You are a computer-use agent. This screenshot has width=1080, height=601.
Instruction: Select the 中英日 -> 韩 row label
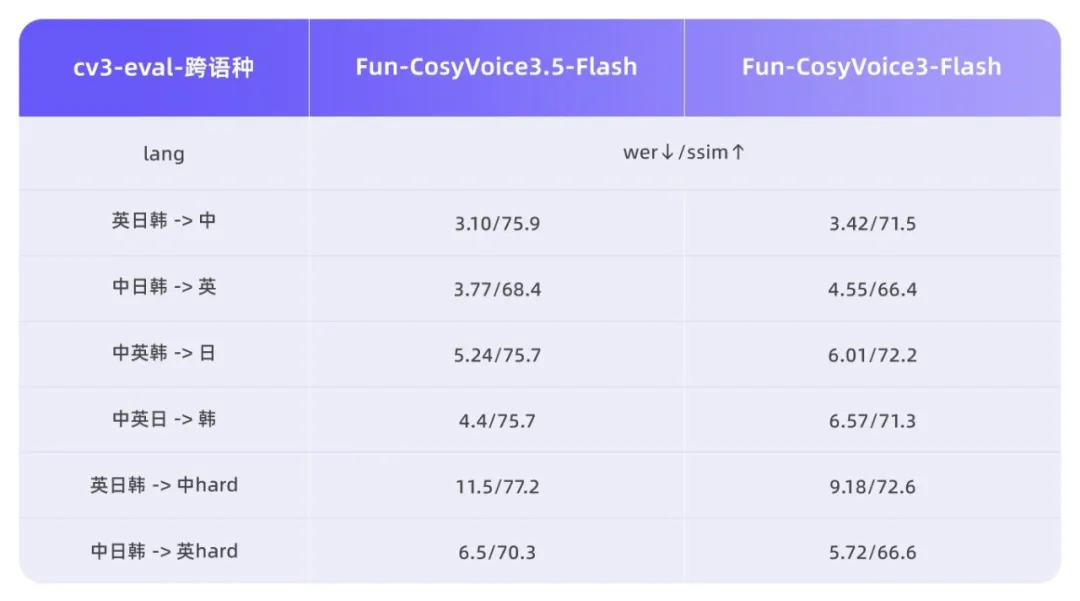pos(164,419)
